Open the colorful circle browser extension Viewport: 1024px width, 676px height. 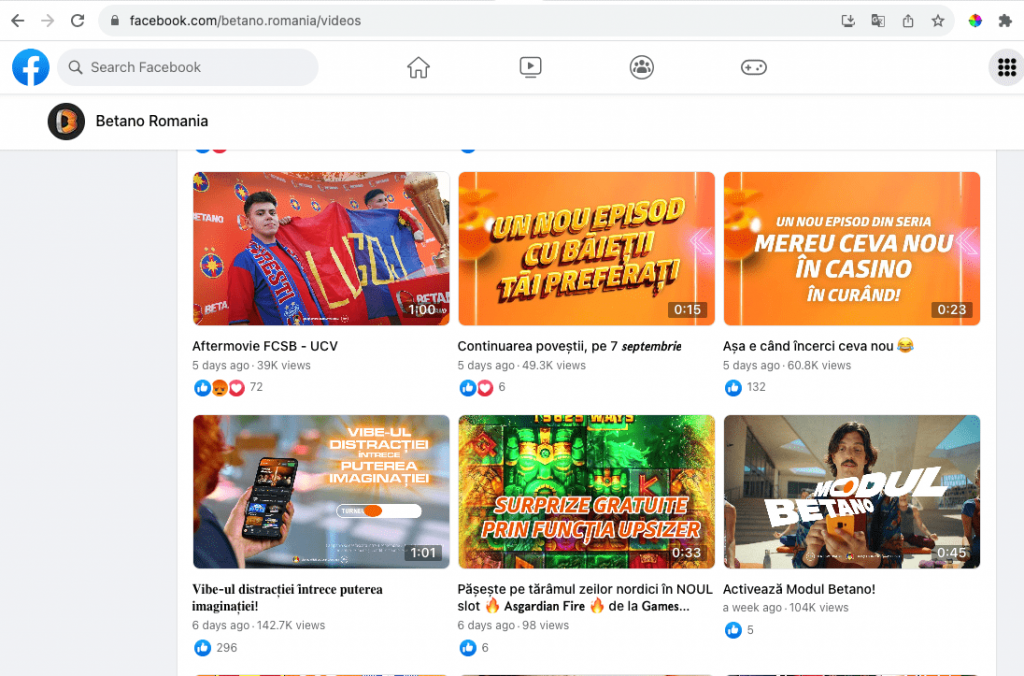(975, 21)
